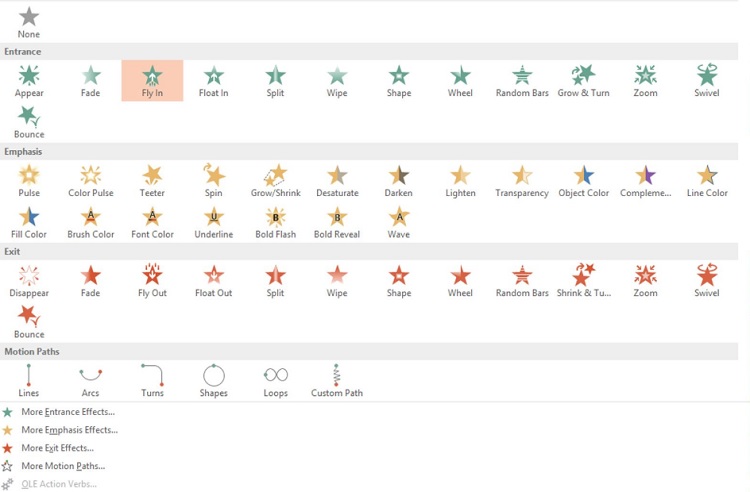750x492 pixels.
Task: Apply the Disappear exit animation
Action: pos(29,280)
